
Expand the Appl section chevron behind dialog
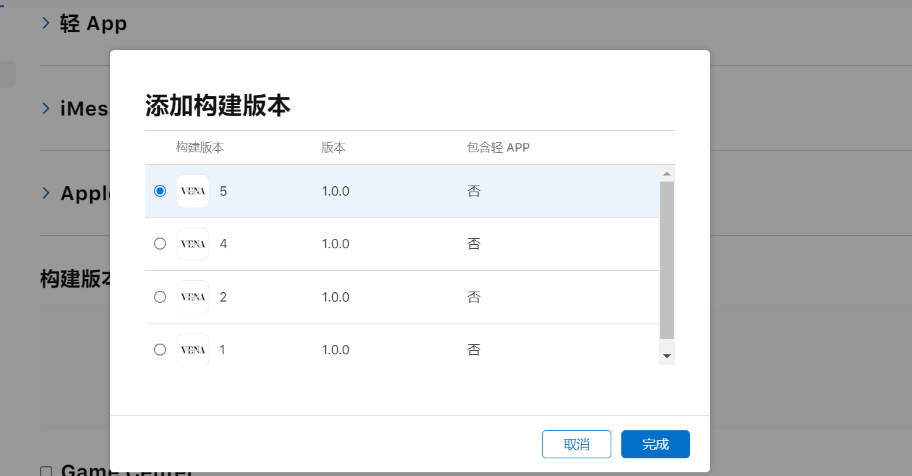(46, 193)
